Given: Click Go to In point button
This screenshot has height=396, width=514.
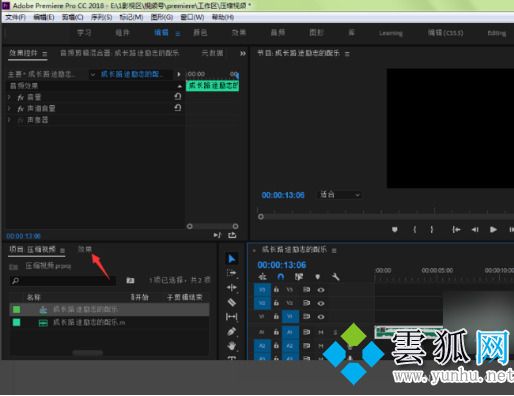Looking at the screenshot, I should [x=456, y=229].
